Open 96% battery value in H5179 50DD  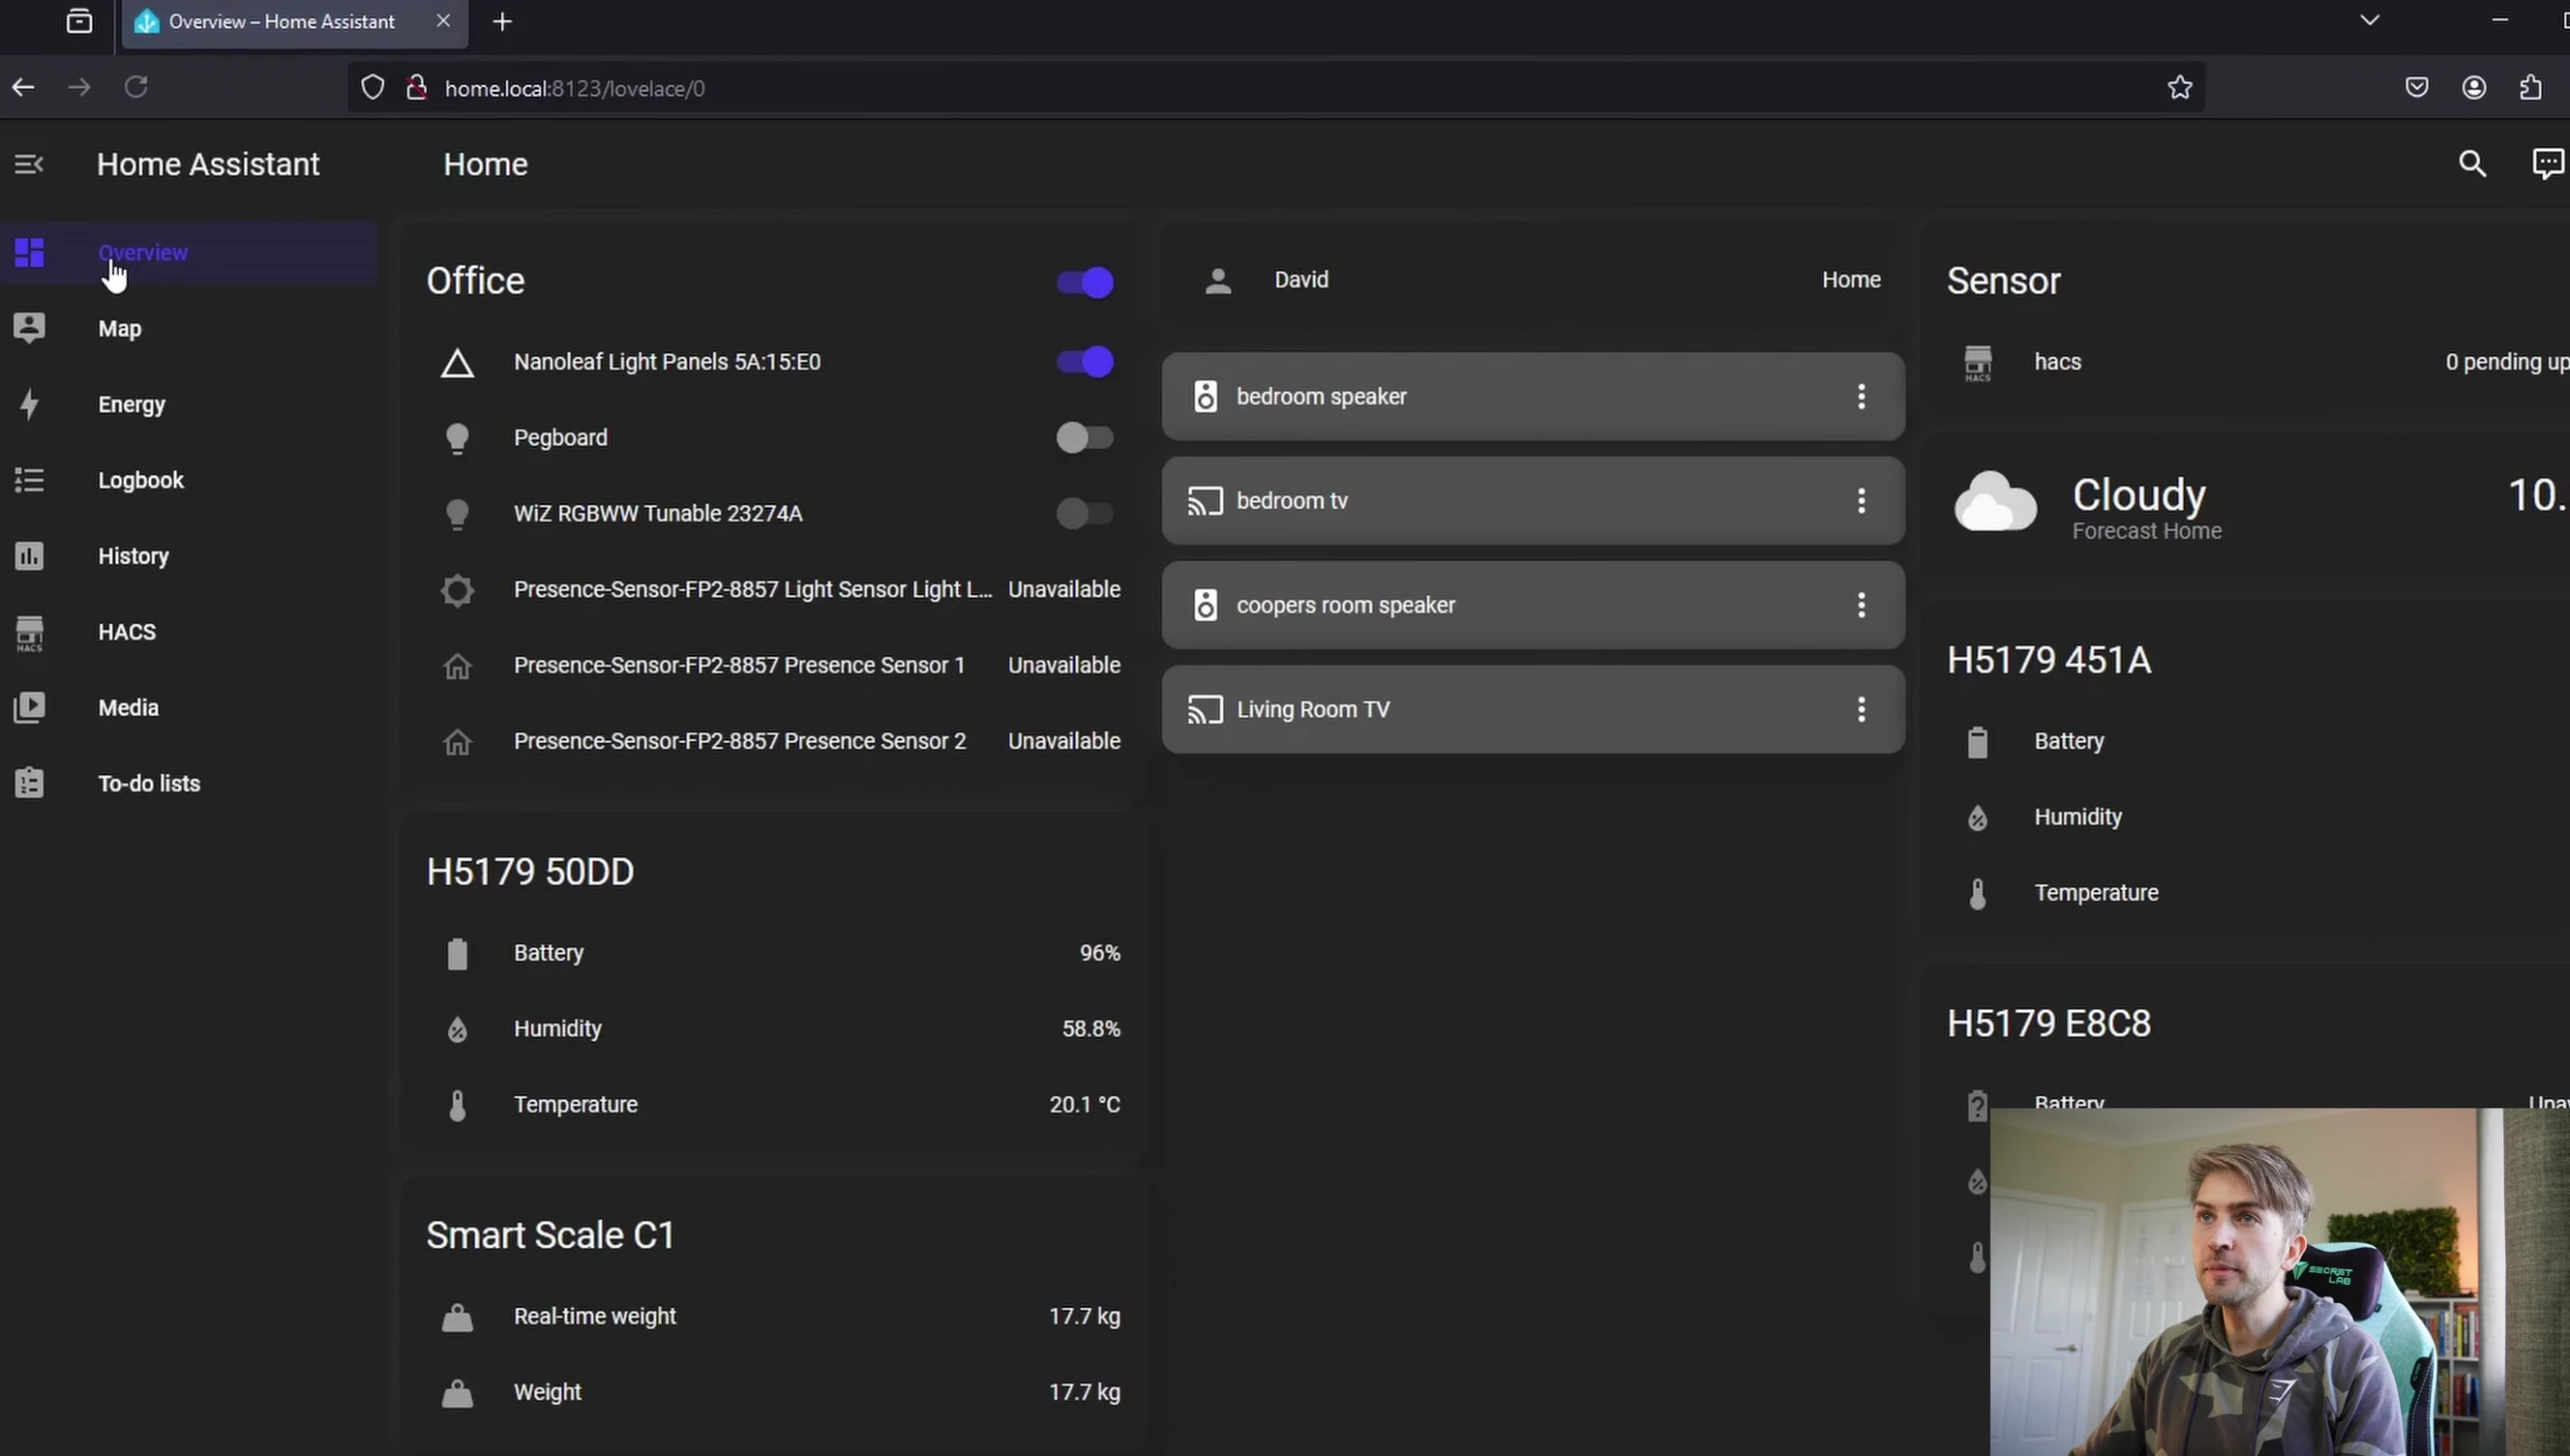(1099, 953)
